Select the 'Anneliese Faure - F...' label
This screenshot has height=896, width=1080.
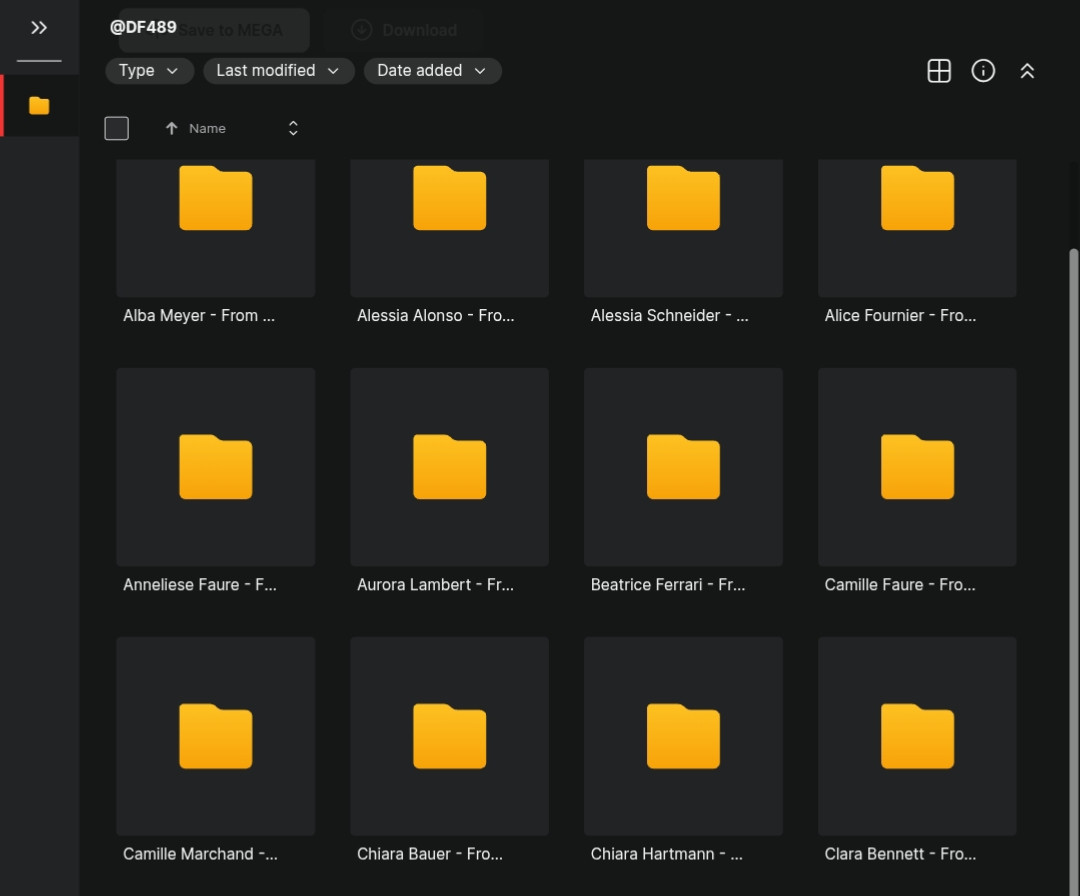pos(200,585)
